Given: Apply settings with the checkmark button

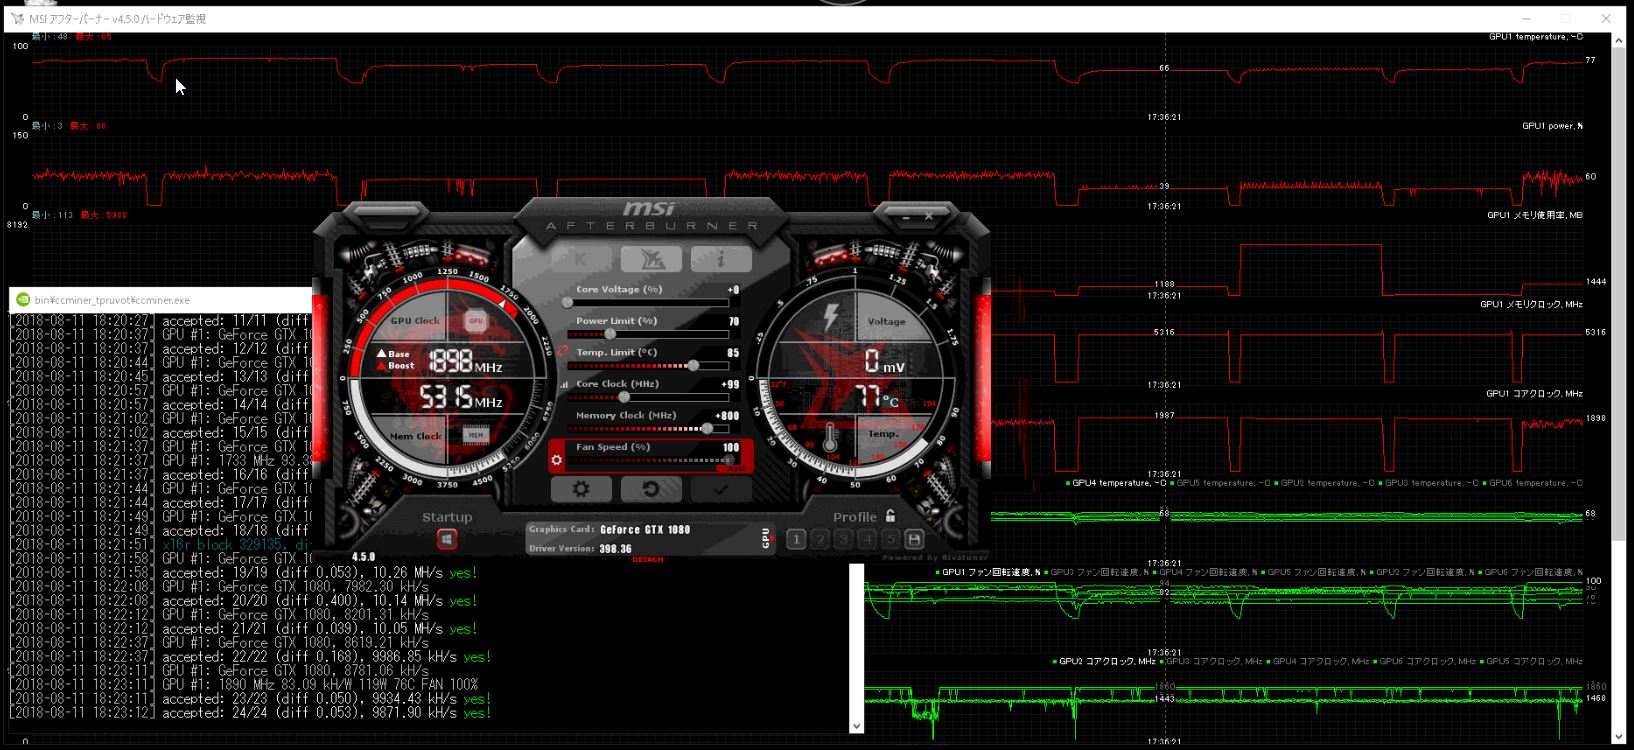Looking at the screenshot, I should click(720, 489).
